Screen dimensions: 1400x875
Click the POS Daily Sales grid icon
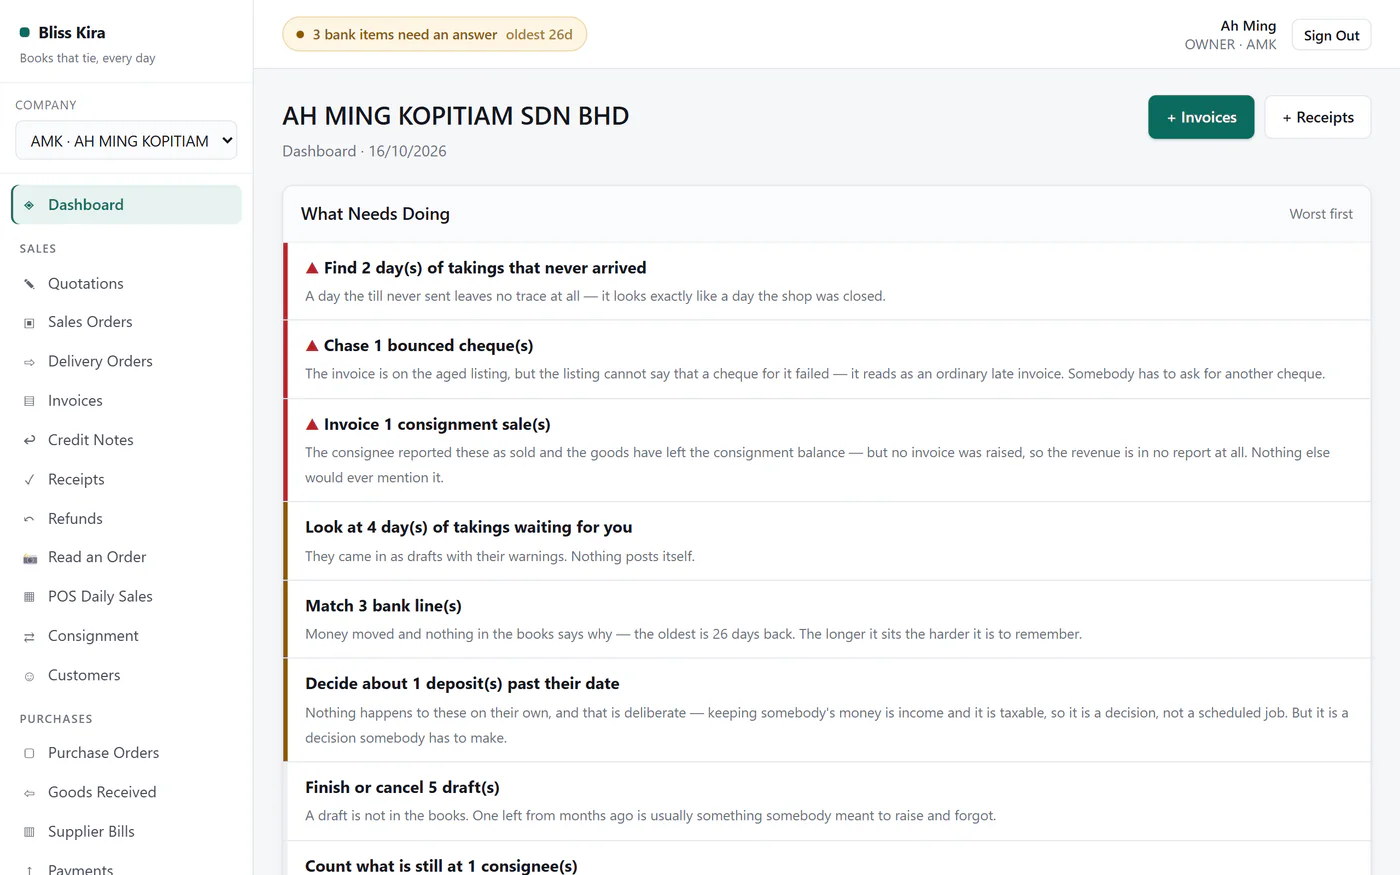(29, 597)
